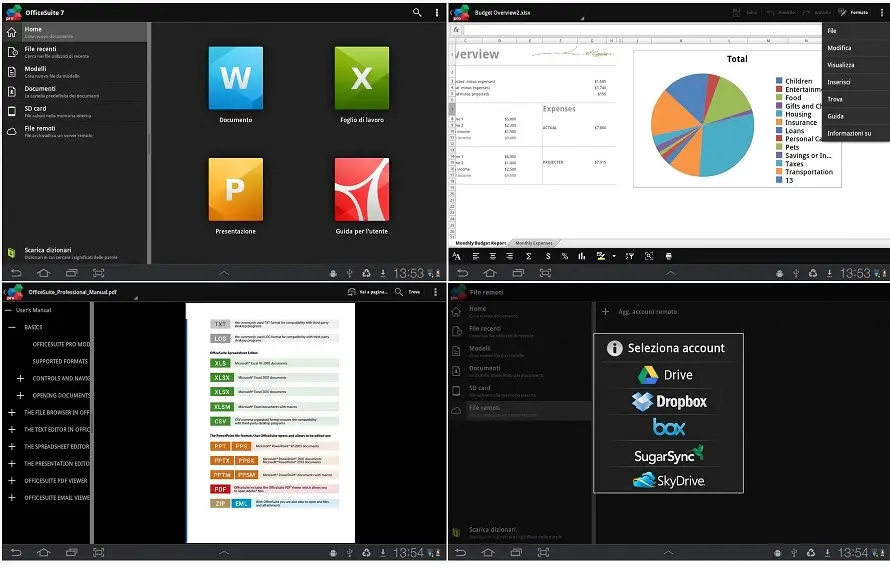
Task: Expand OPENING DOCUMENTS outline node
Action: tap(20, 396)
